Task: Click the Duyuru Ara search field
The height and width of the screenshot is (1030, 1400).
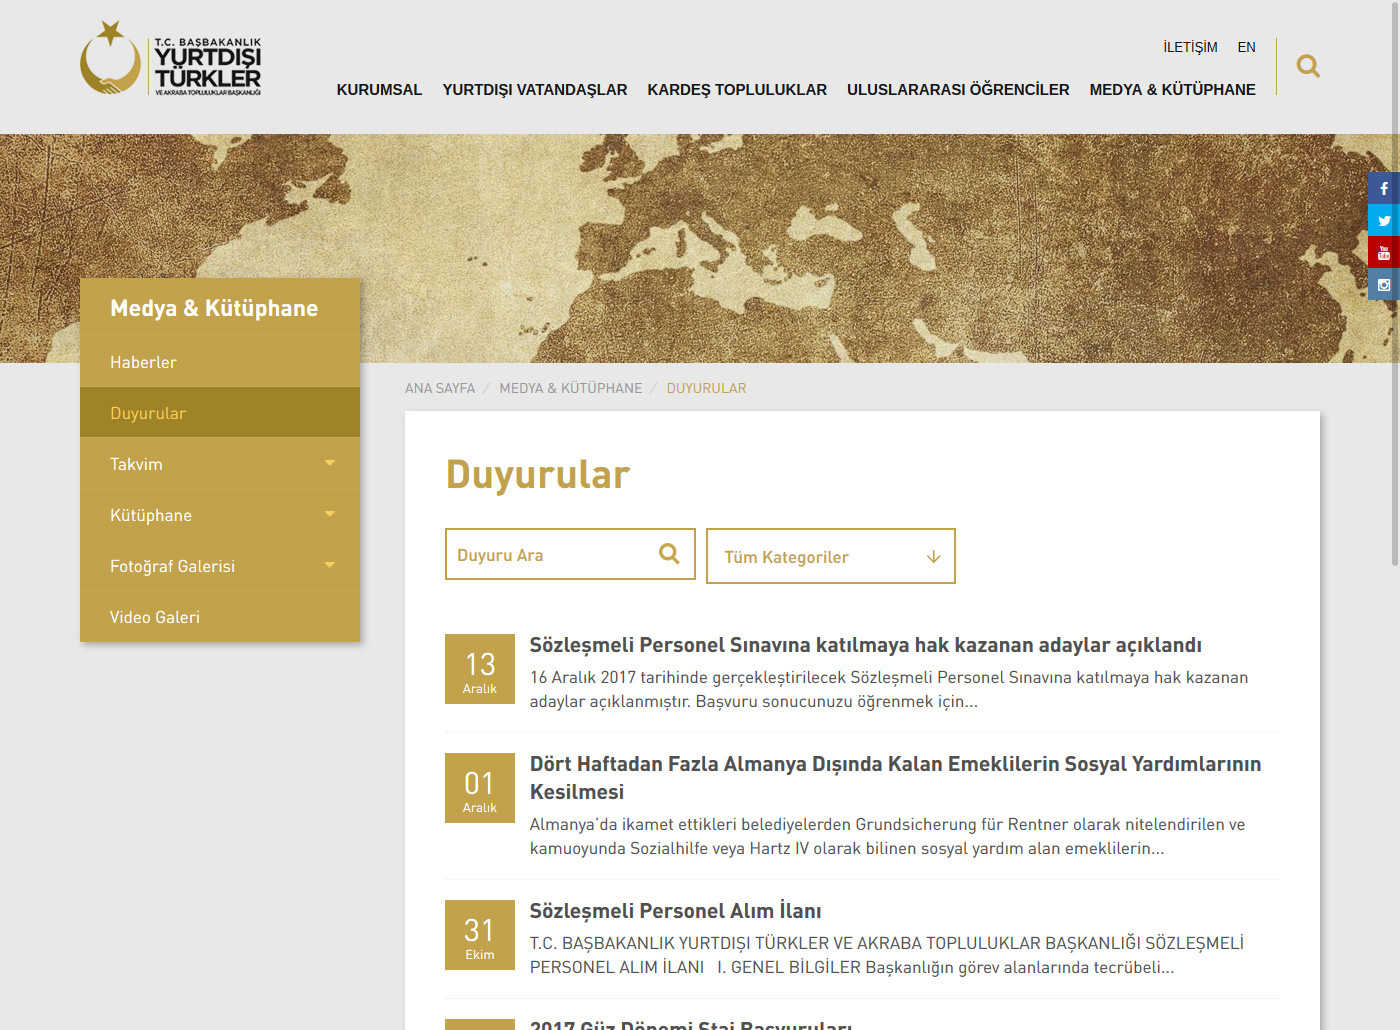Action: pyautogui.click(x=550, y=555)
